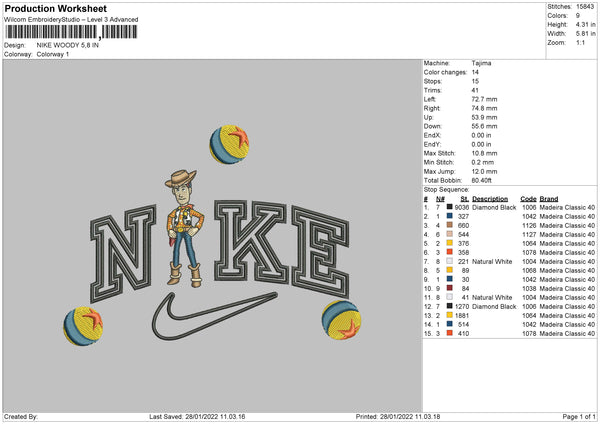Click the Page 1 of 1 indicator
This screenshot has height=424, width=600.
coord(579,416)
